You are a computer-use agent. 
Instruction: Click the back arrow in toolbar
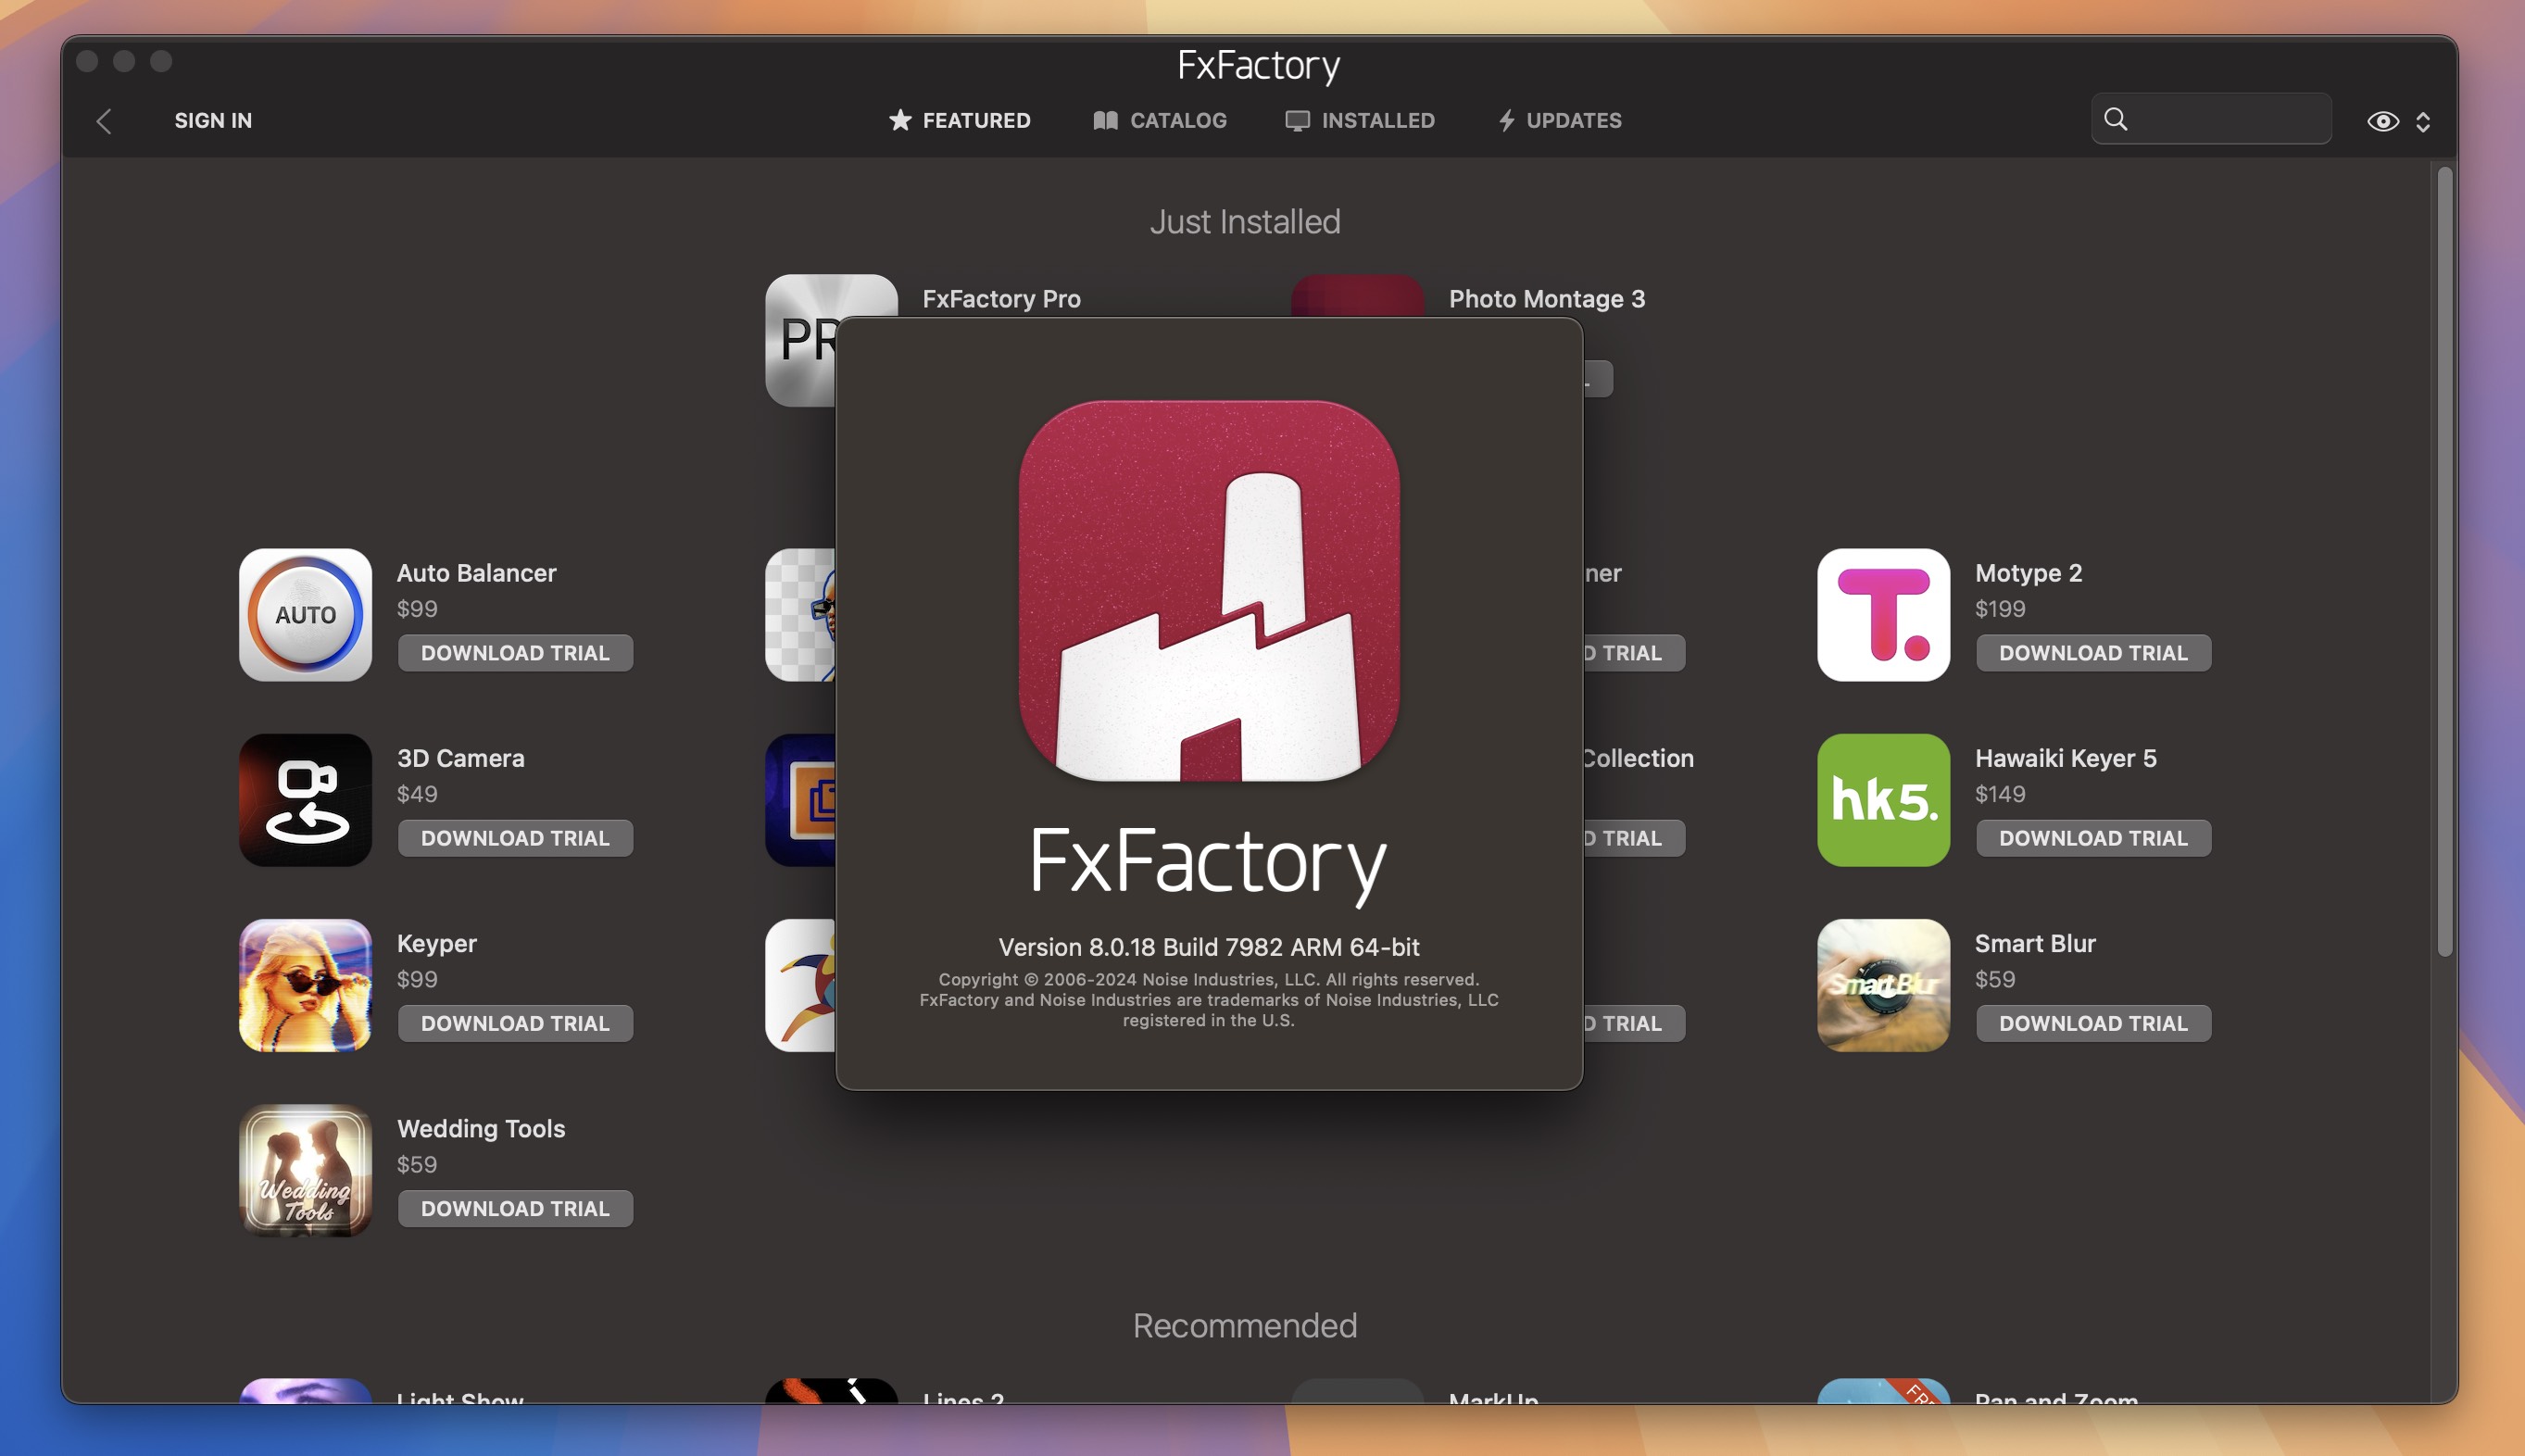(104, 121)
